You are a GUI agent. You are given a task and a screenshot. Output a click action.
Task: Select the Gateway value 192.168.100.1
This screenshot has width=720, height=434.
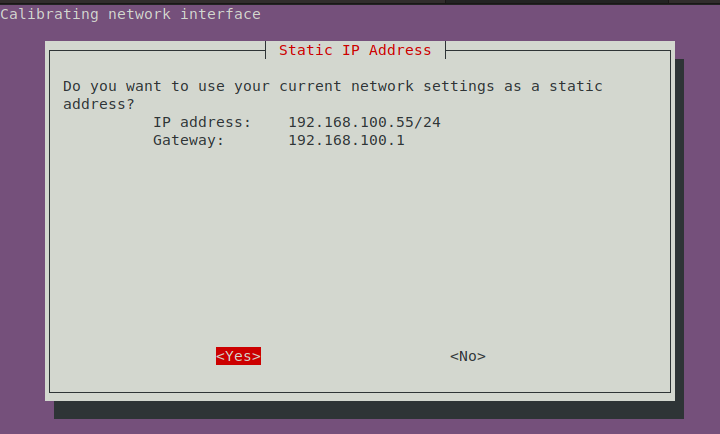tap(346, 140)
